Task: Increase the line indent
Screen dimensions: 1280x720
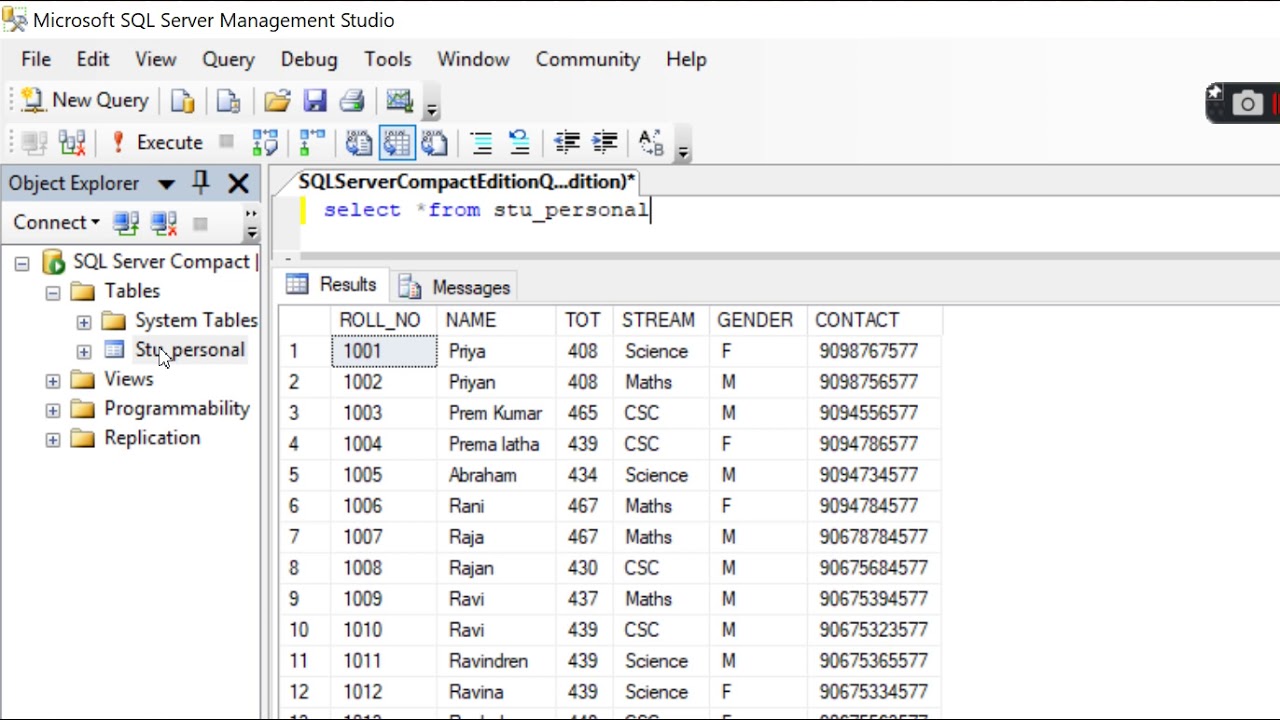Action: coord(604,143)
